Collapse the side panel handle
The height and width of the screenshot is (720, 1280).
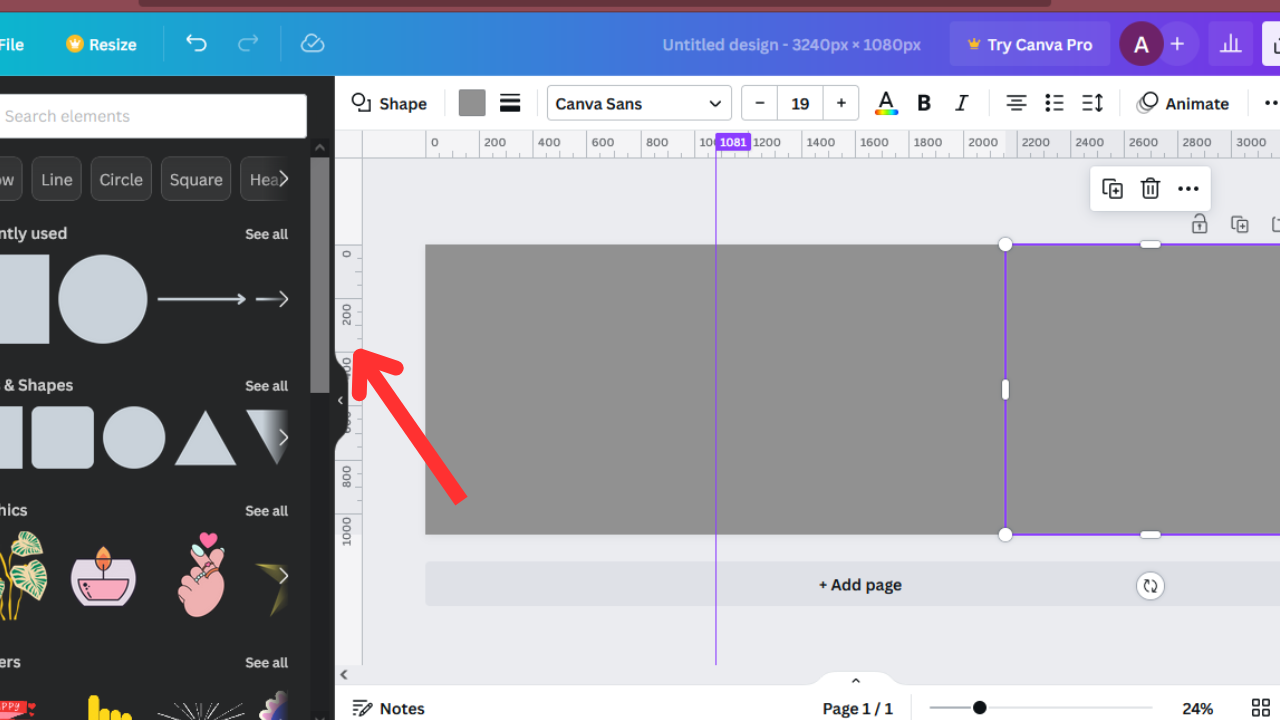pos(340,400)
